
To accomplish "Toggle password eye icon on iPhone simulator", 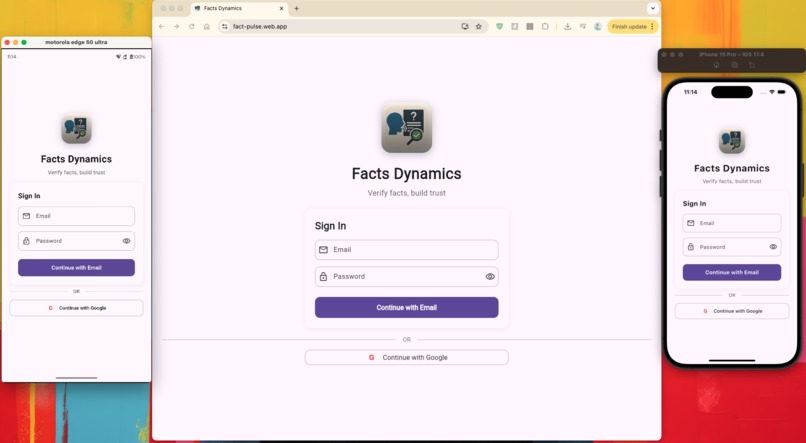I will [x=773, y=247].
